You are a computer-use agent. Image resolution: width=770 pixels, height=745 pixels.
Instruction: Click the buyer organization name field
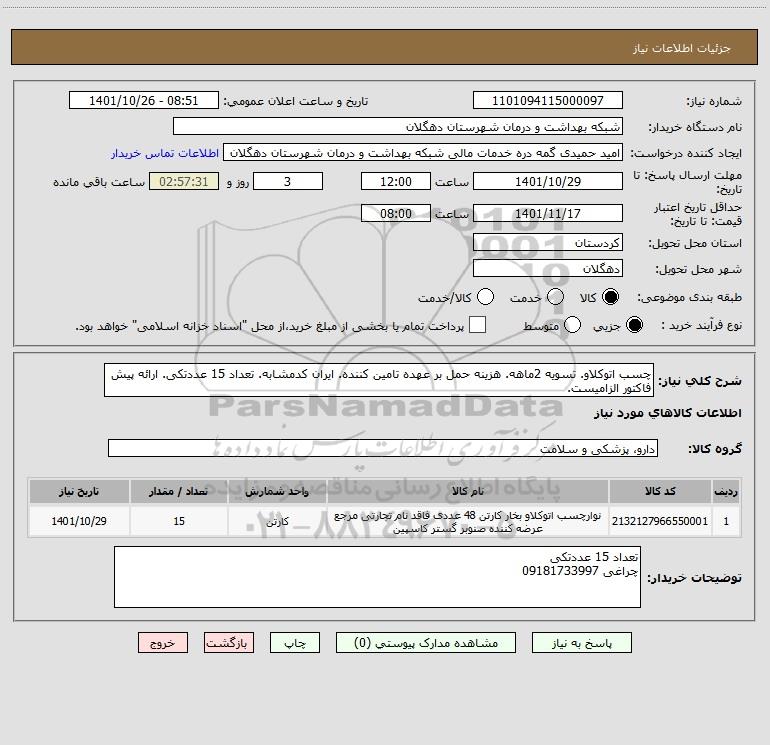coord(398,127)
